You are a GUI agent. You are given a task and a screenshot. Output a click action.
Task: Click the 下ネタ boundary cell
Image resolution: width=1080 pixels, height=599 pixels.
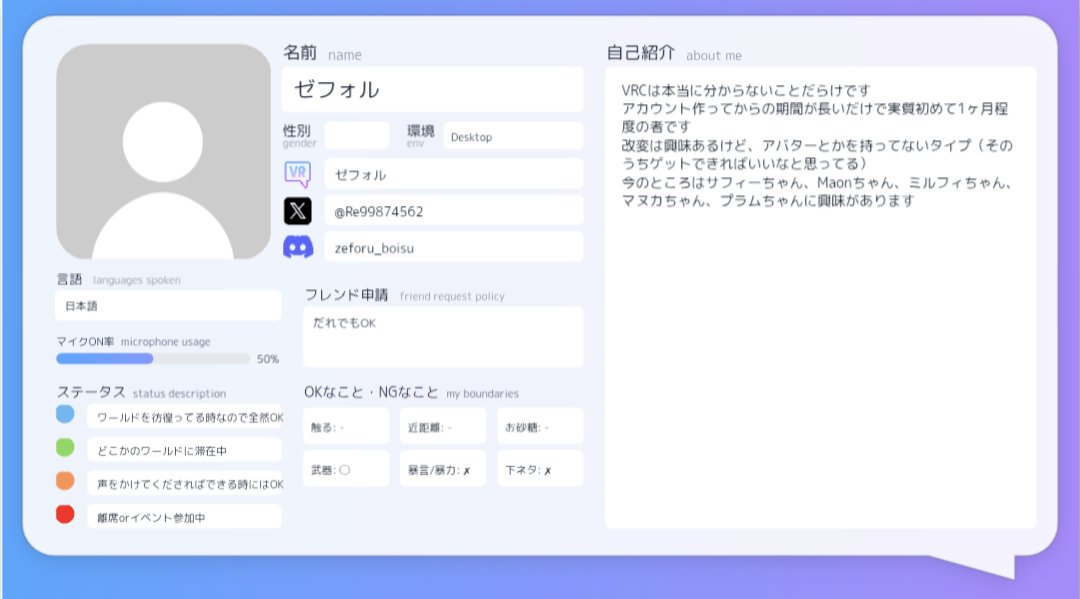540,469
